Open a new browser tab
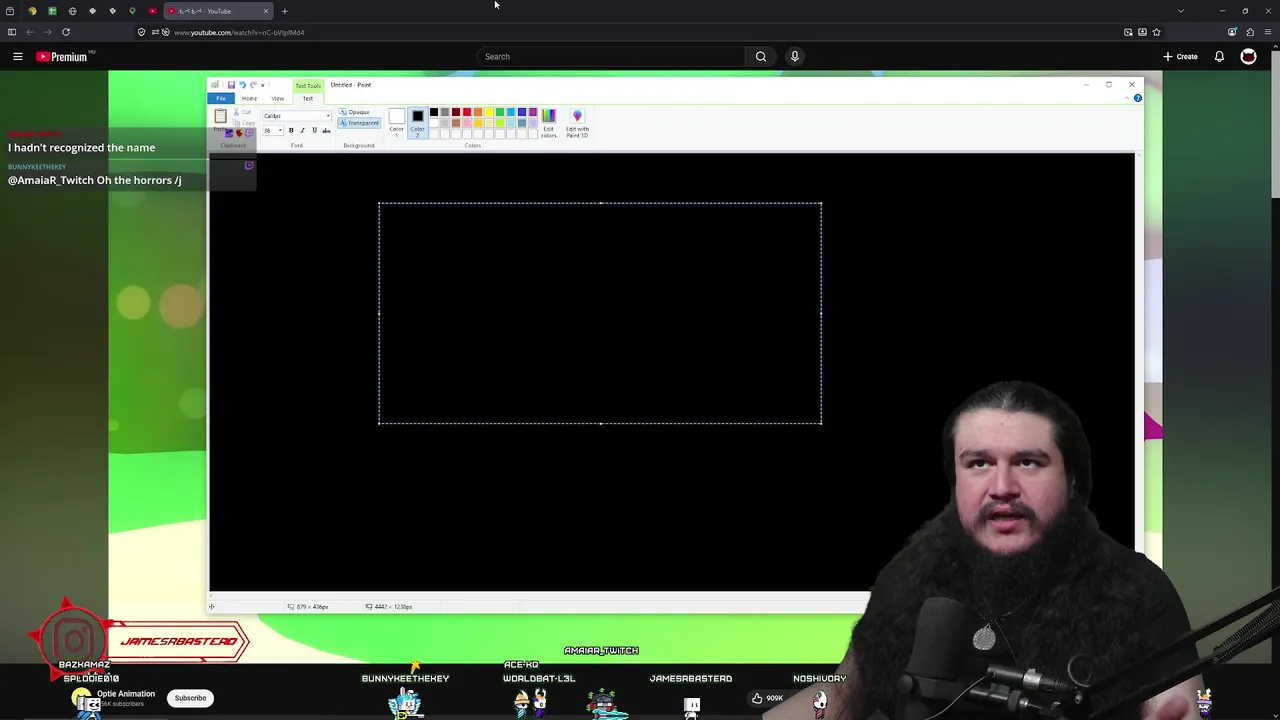The height and width of the screenshot is (720, 1280). point(284,11)
